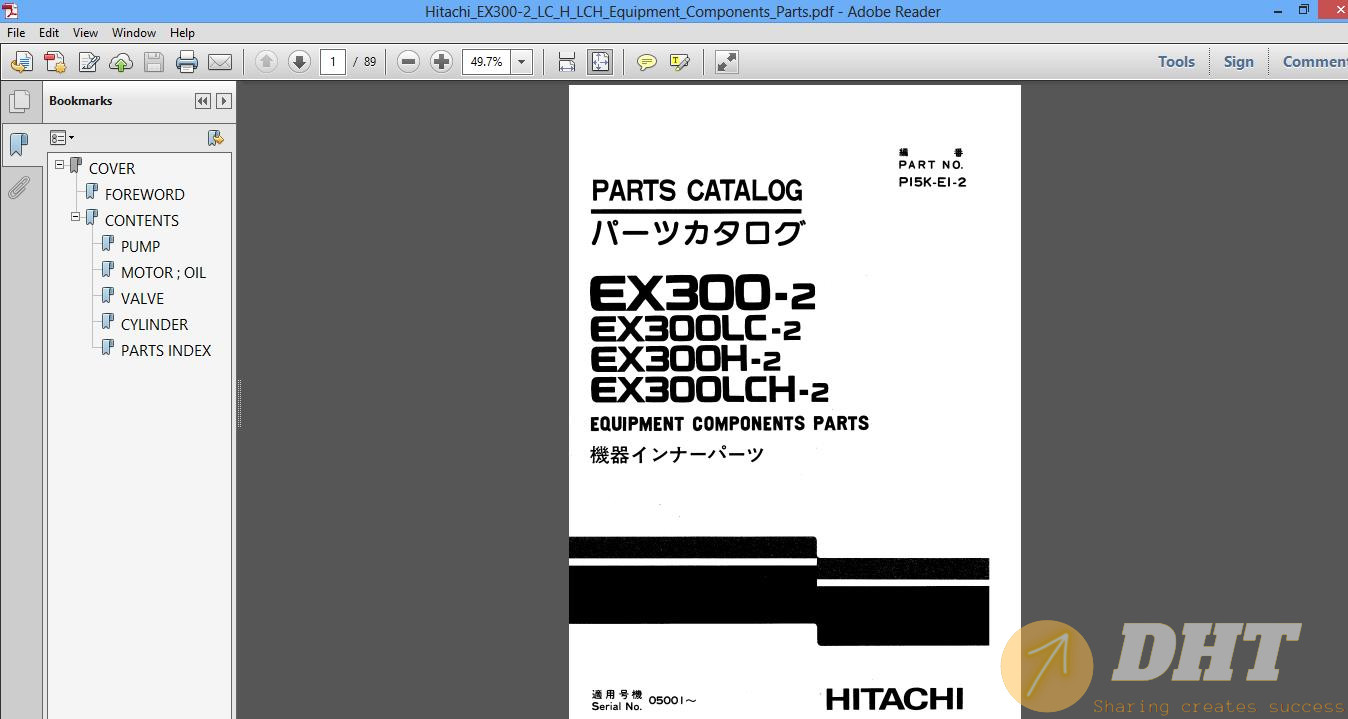Open the Edit menu
Image resolution: width=1348 pixels, height=719 pixels.
coord(49,33)
